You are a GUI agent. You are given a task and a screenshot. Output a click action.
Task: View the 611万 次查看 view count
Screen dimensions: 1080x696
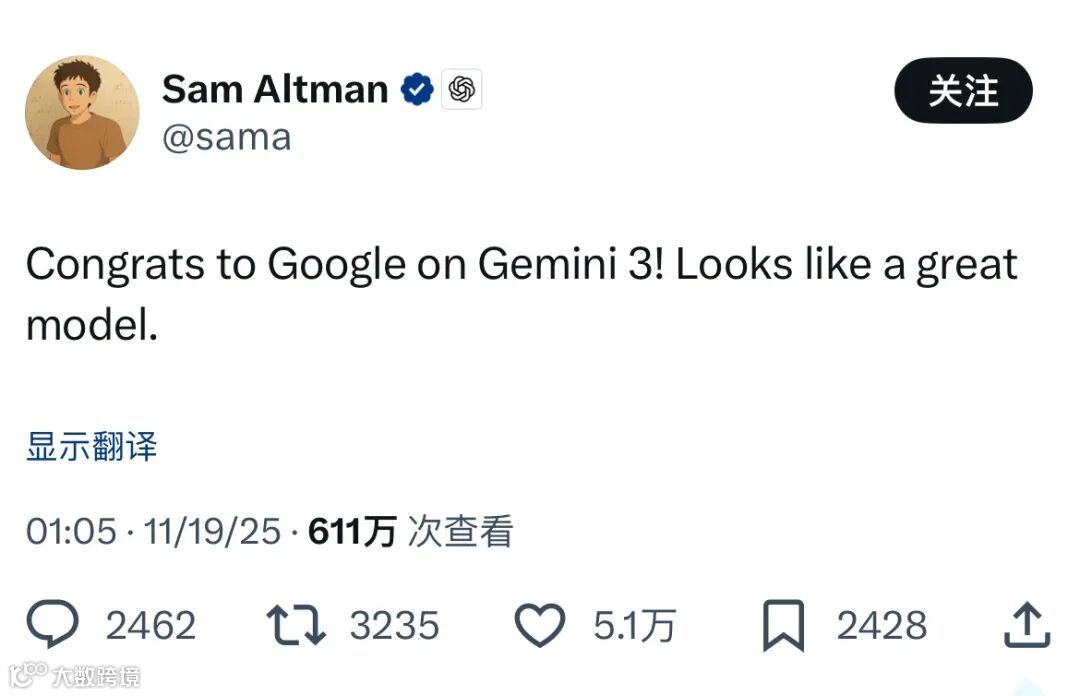[x=410, y=531]
